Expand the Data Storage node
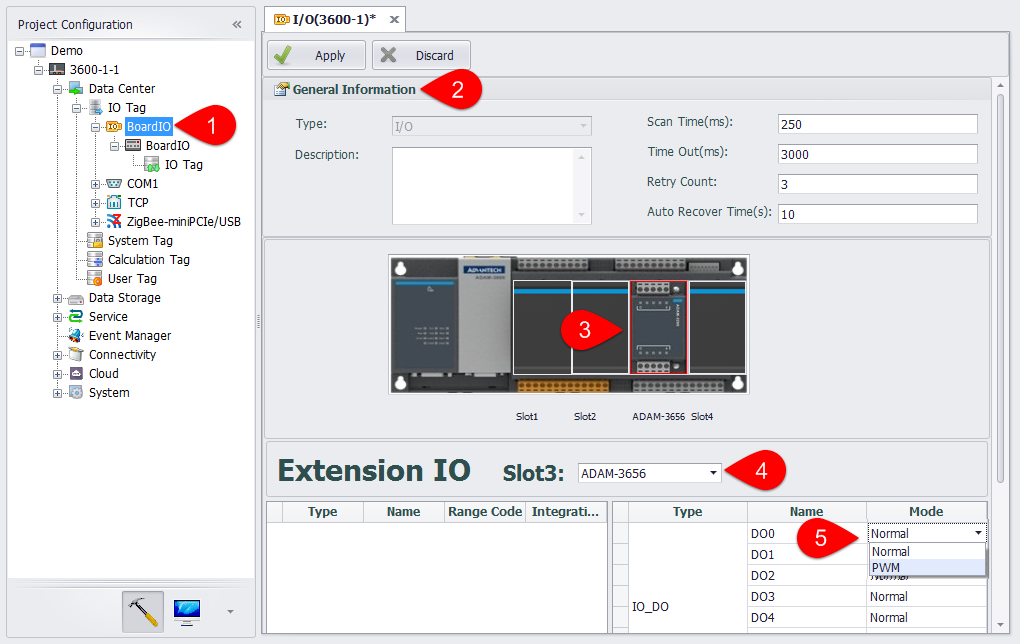The width and height of the screenshot is (1020, 644). pyautogui.click(x=58, y=298)
